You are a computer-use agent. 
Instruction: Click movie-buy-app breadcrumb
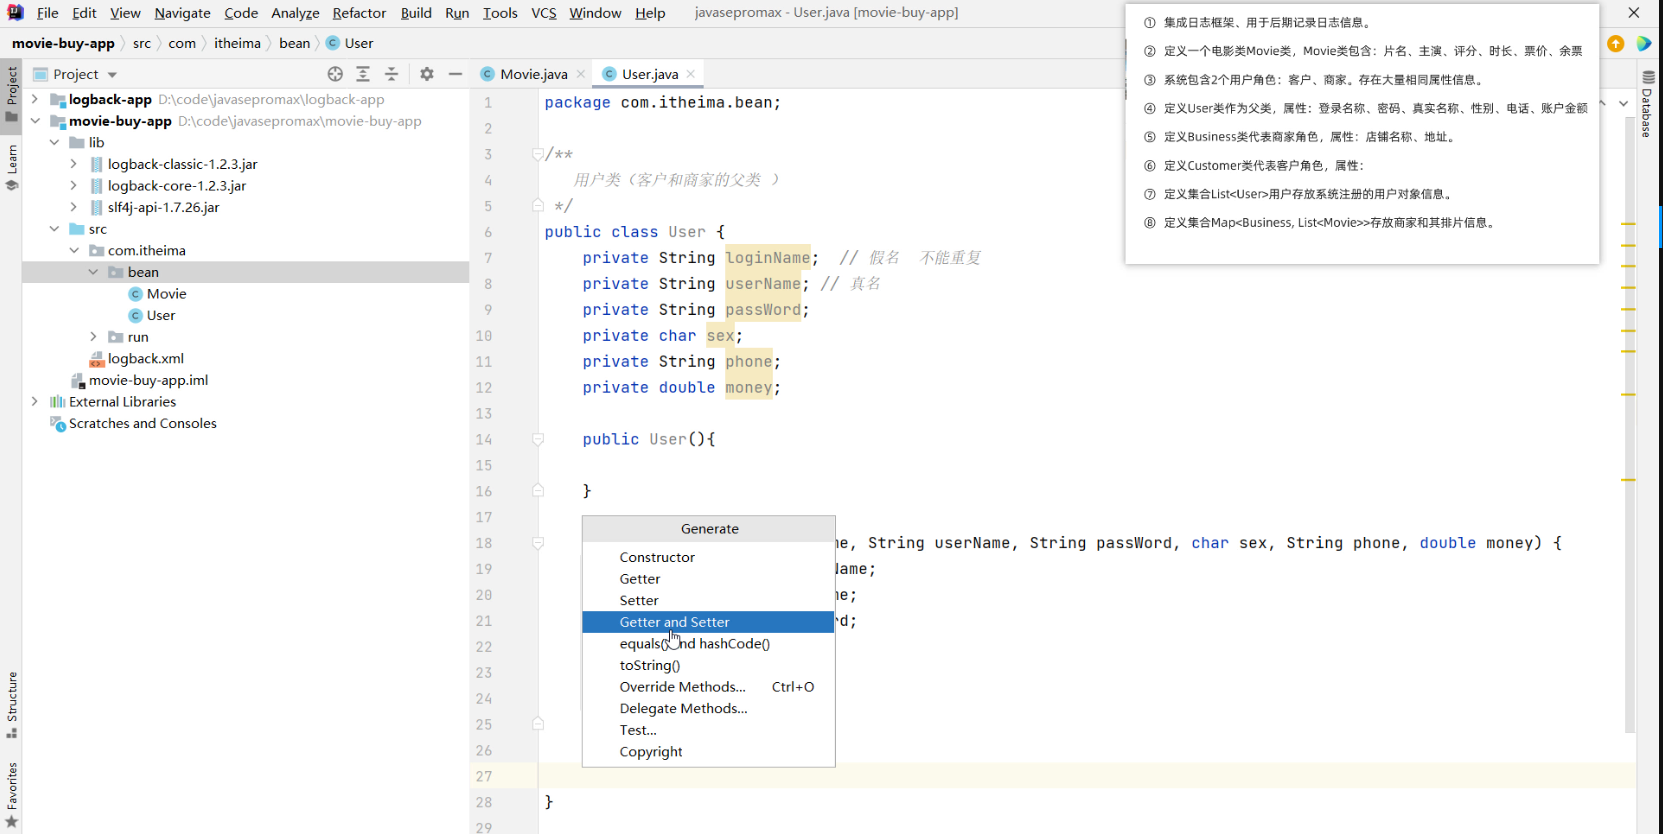(63, 43)
